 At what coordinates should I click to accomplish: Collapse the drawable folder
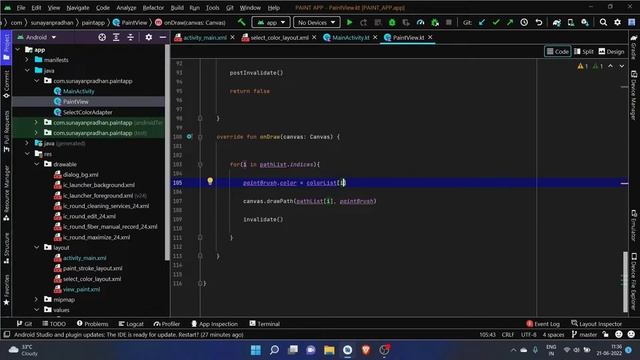36,164
